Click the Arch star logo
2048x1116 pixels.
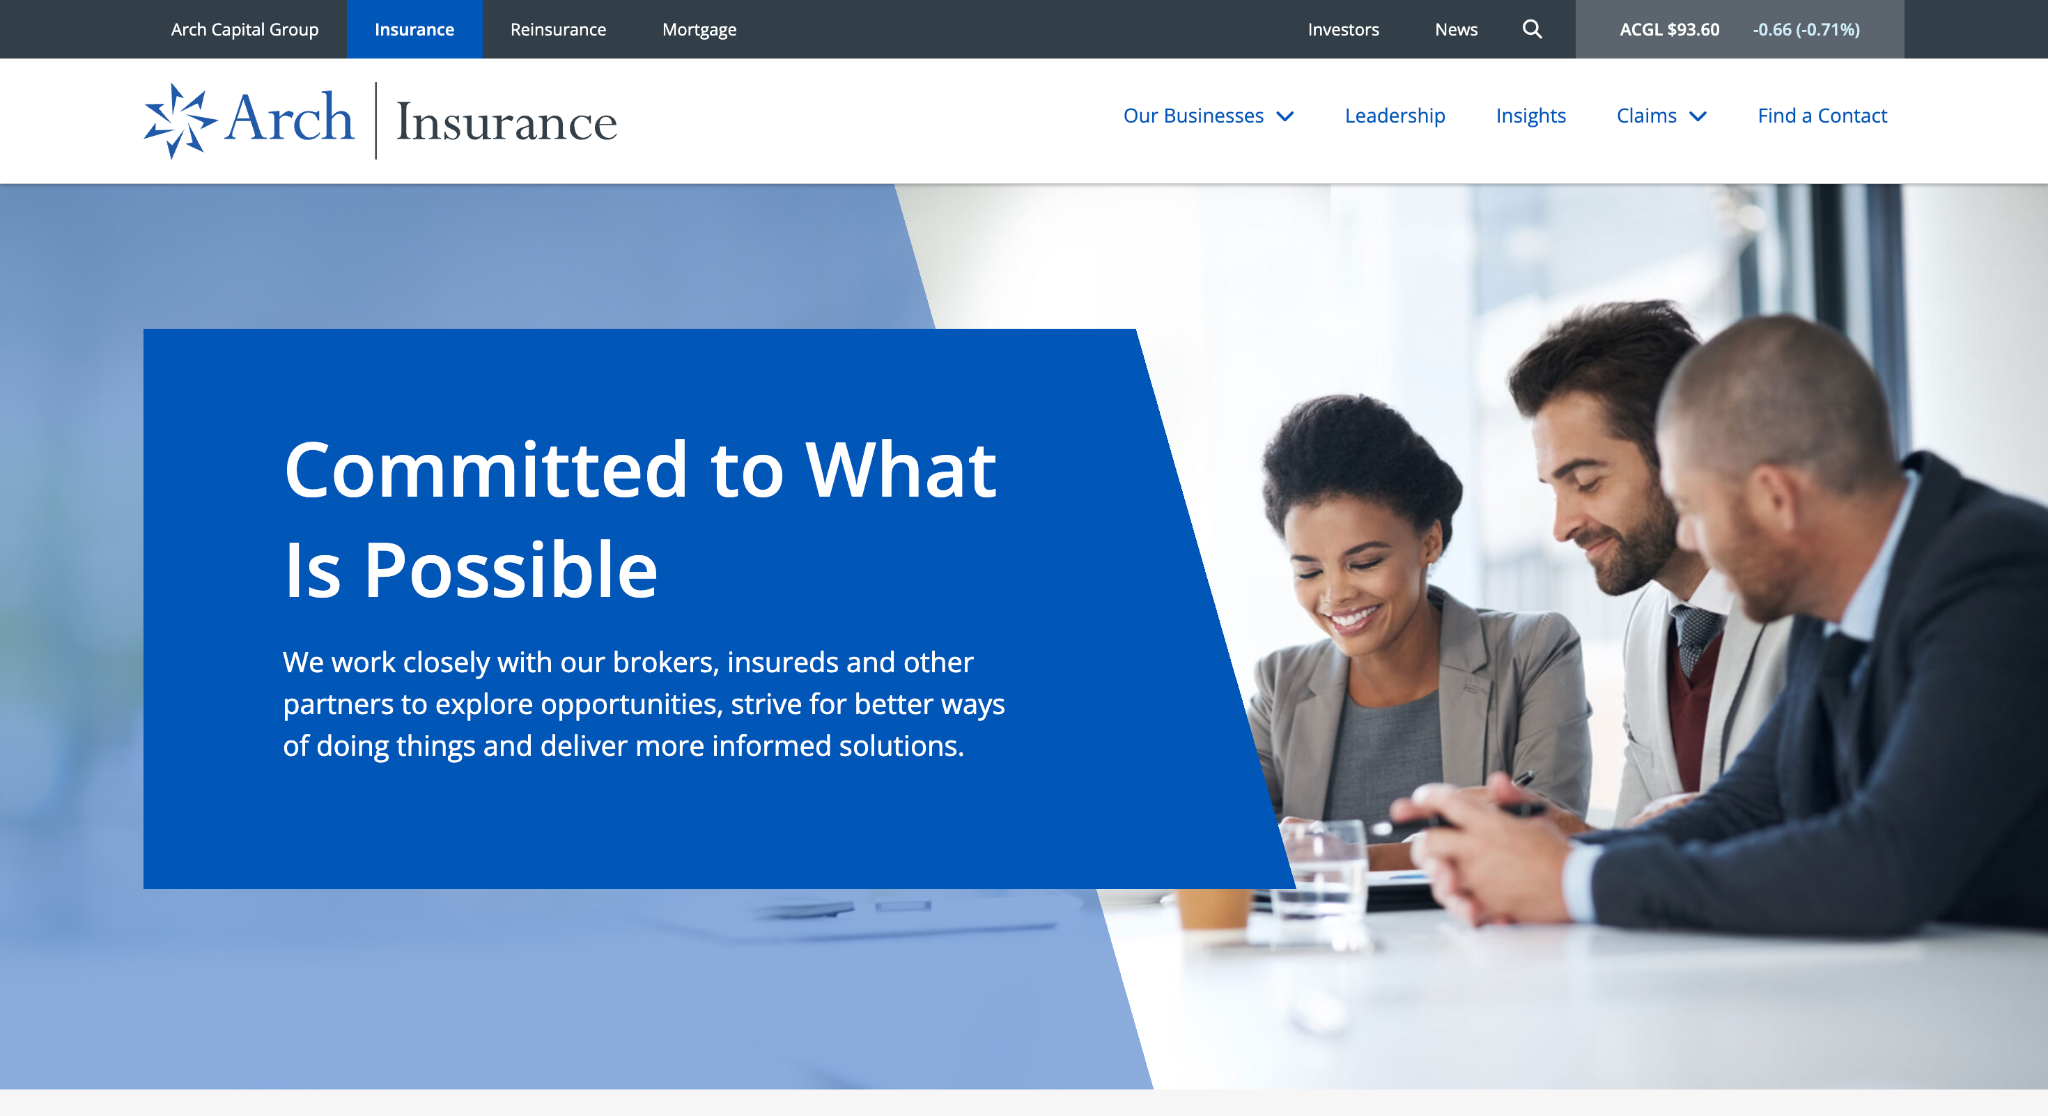tap(180, 120)
